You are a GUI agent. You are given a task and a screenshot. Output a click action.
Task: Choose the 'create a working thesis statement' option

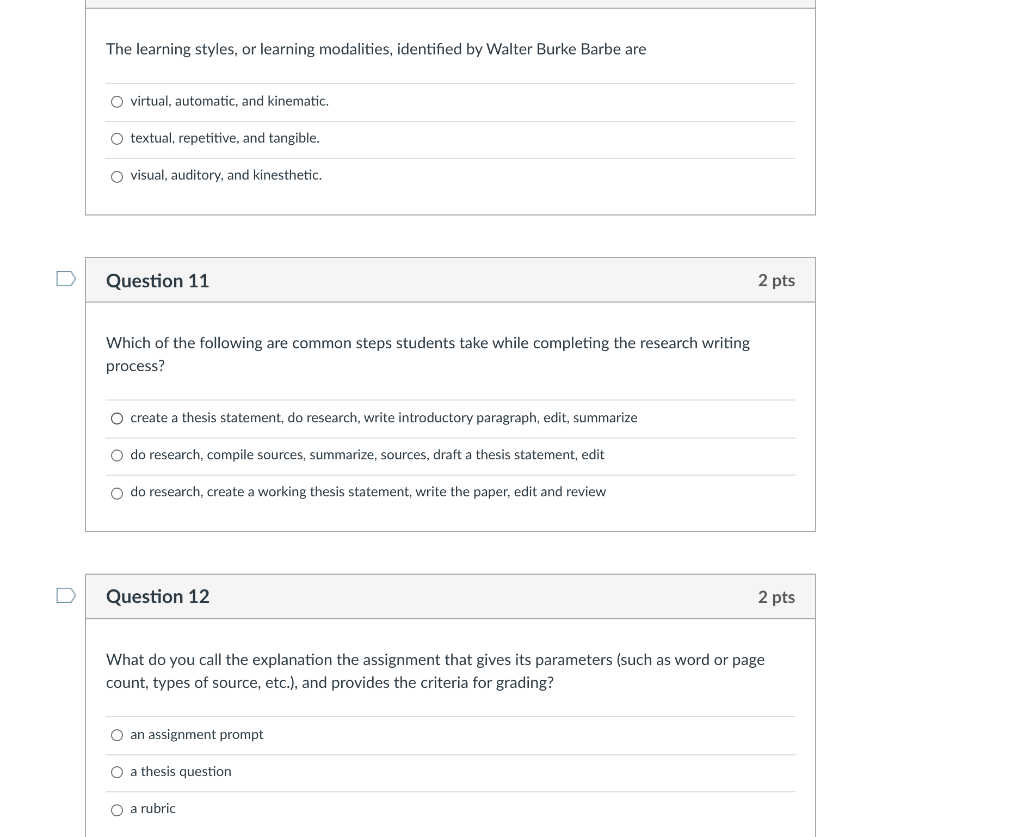117,492
